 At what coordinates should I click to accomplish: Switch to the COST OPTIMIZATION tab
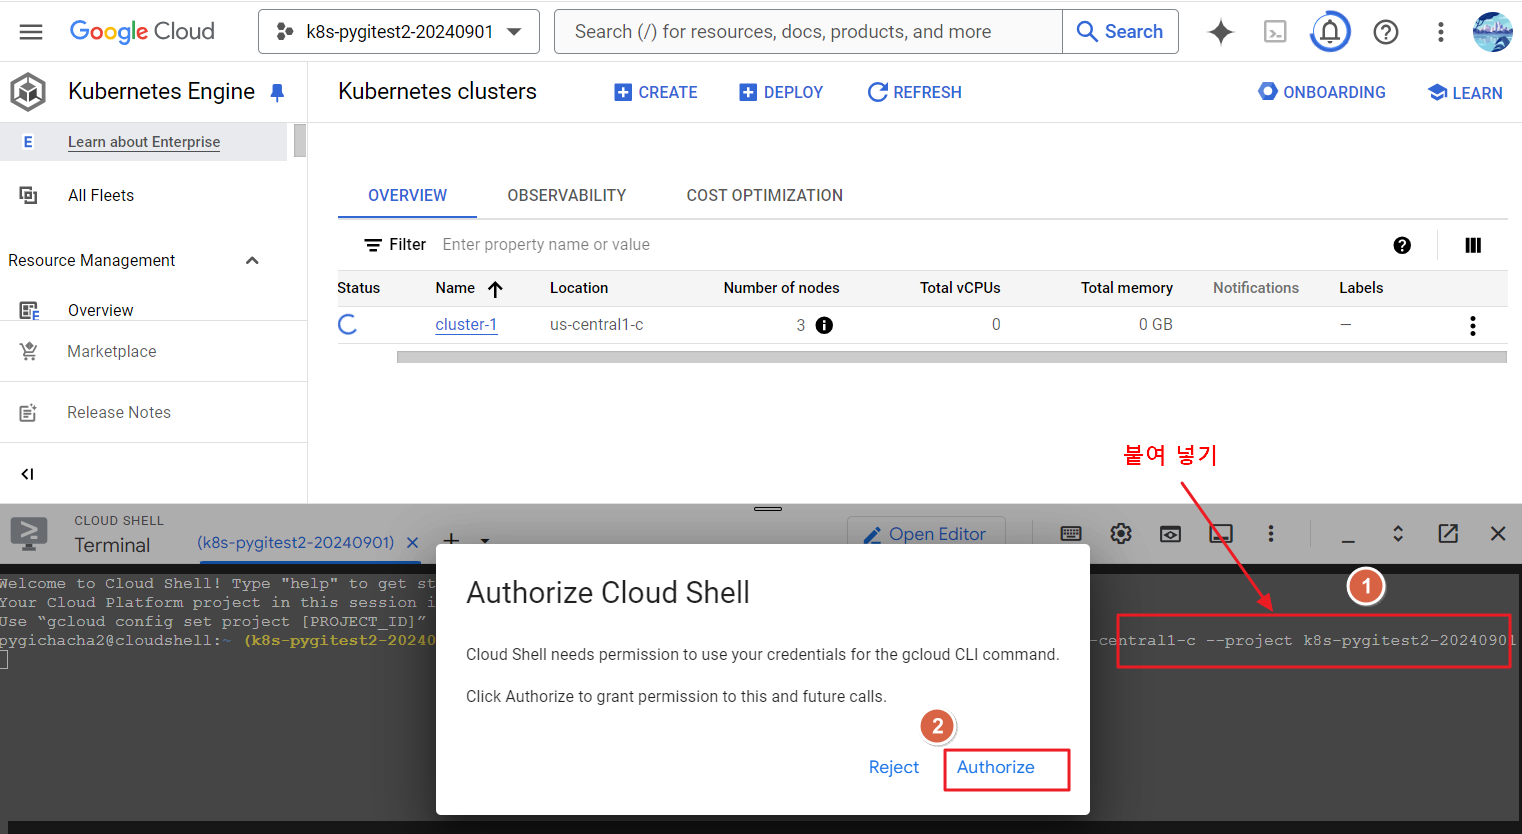pos(765,196)
